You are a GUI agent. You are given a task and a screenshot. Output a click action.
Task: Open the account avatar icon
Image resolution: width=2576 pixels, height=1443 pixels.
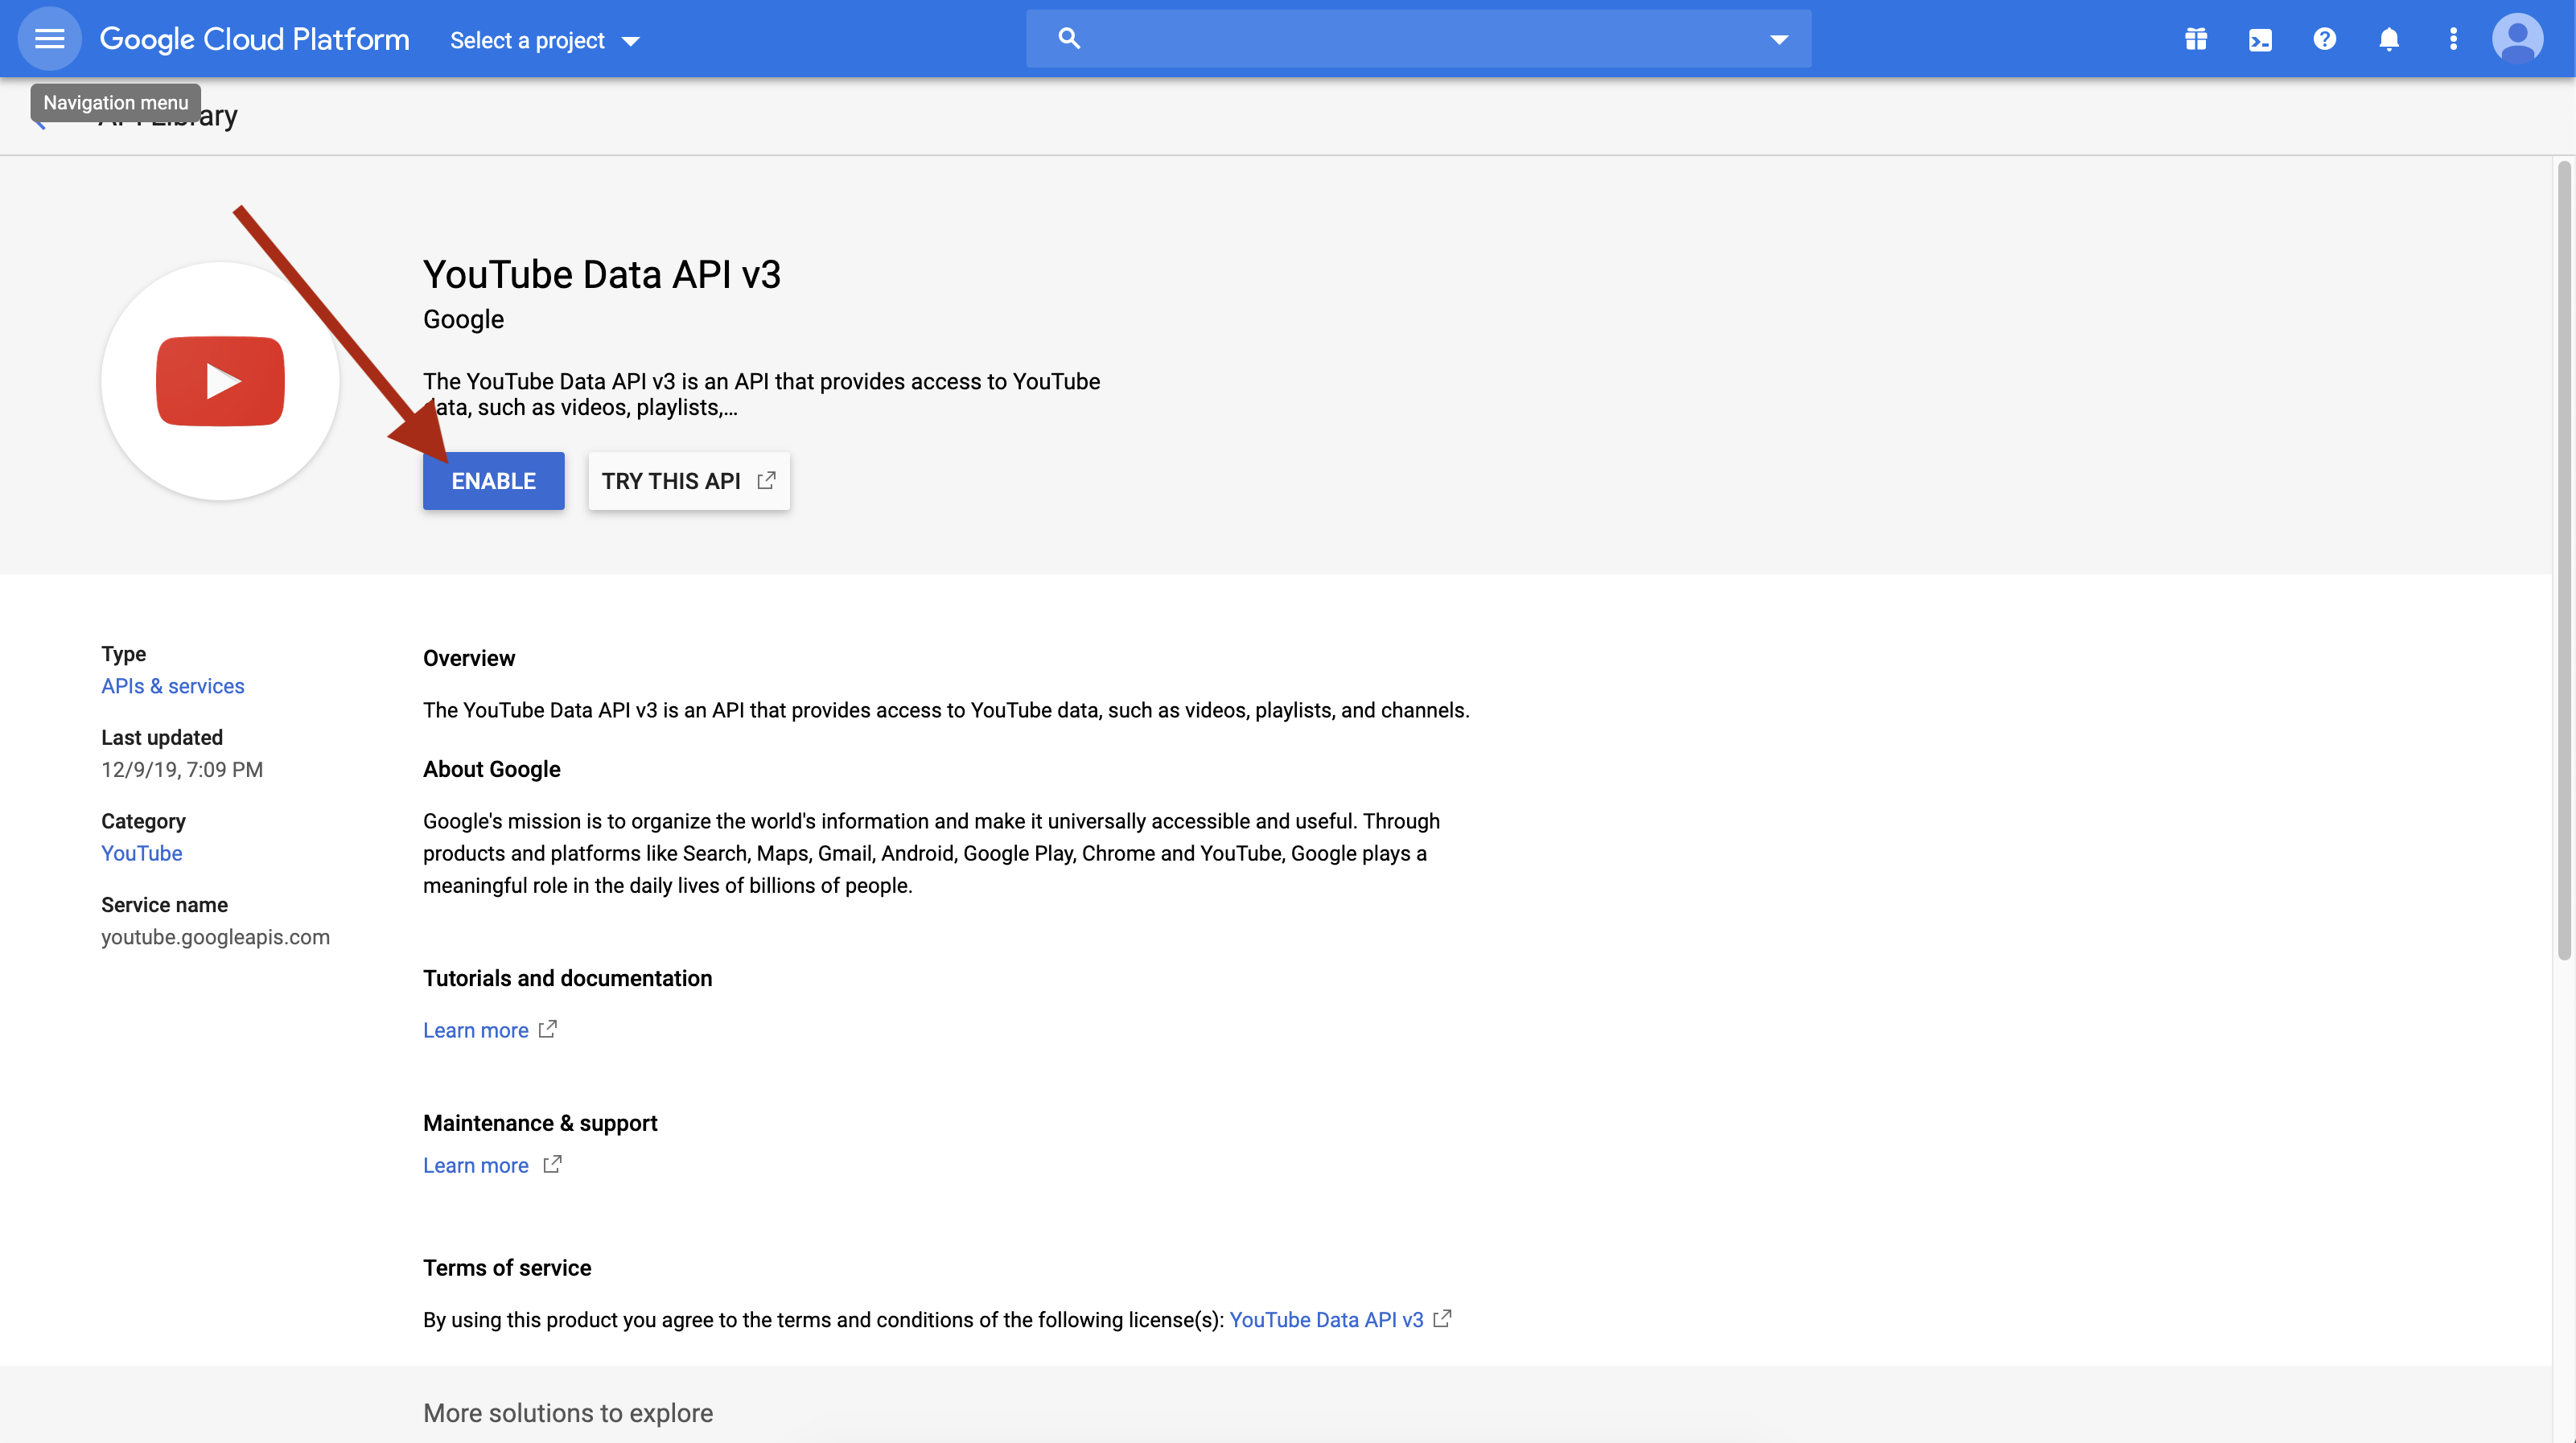click(2518, 38)
